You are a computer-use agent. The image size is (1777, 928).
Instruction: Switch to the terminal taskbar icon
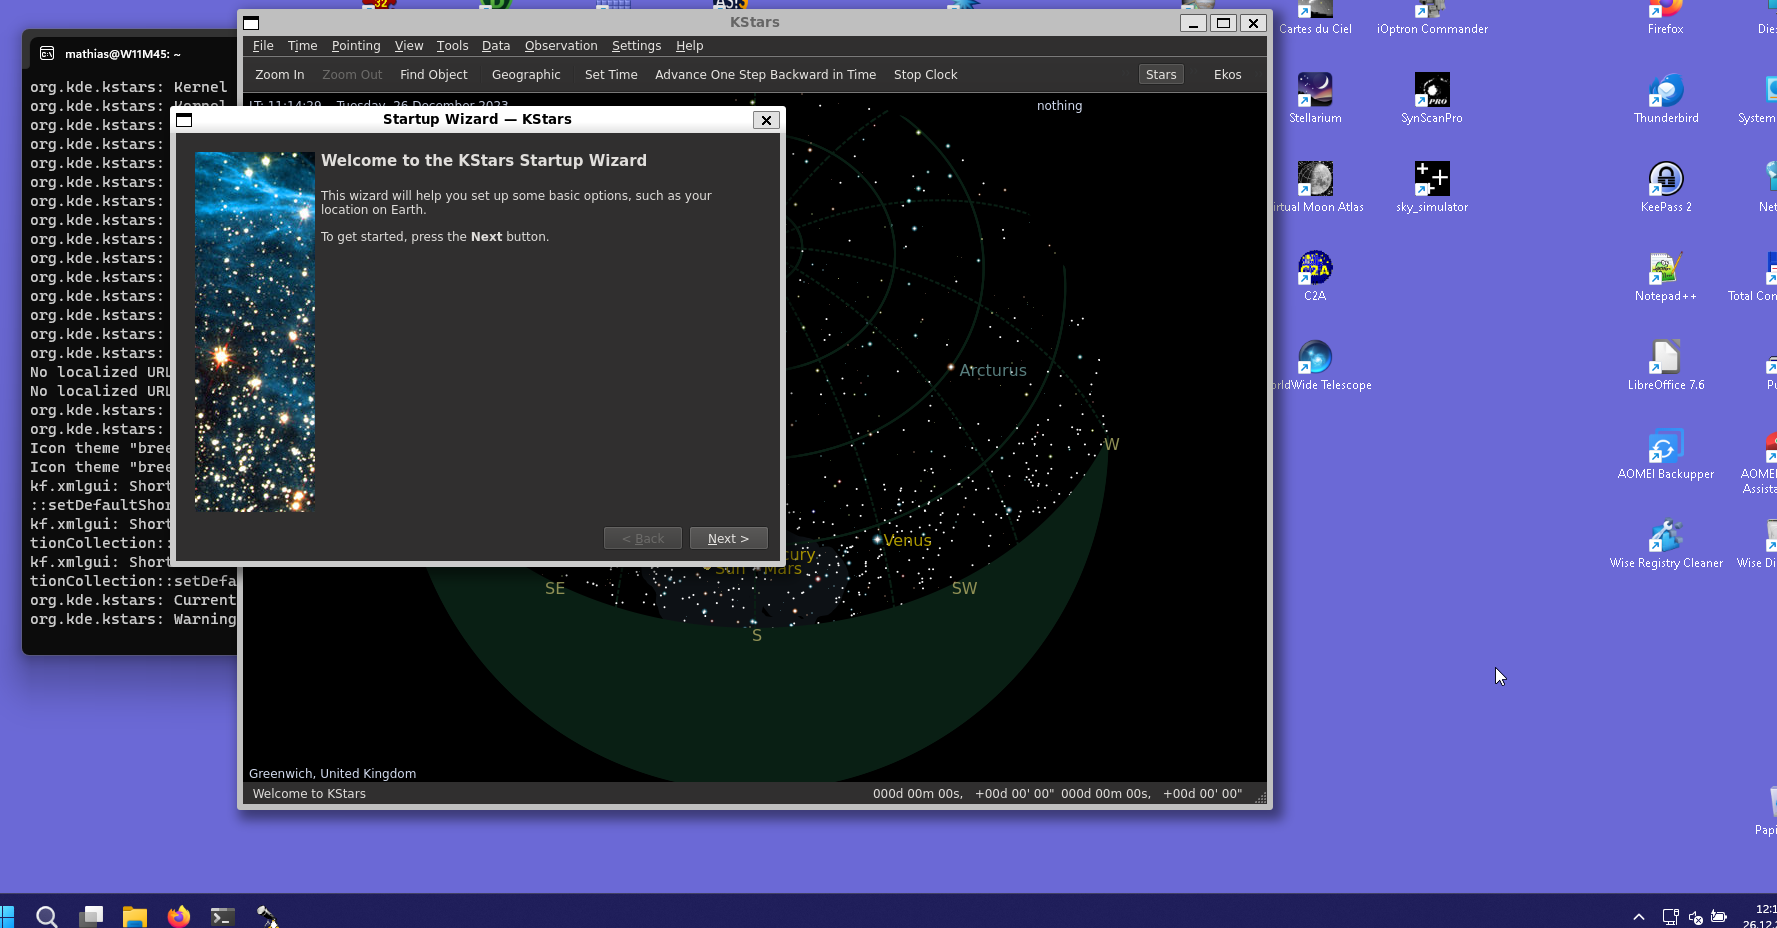point(223,916)
